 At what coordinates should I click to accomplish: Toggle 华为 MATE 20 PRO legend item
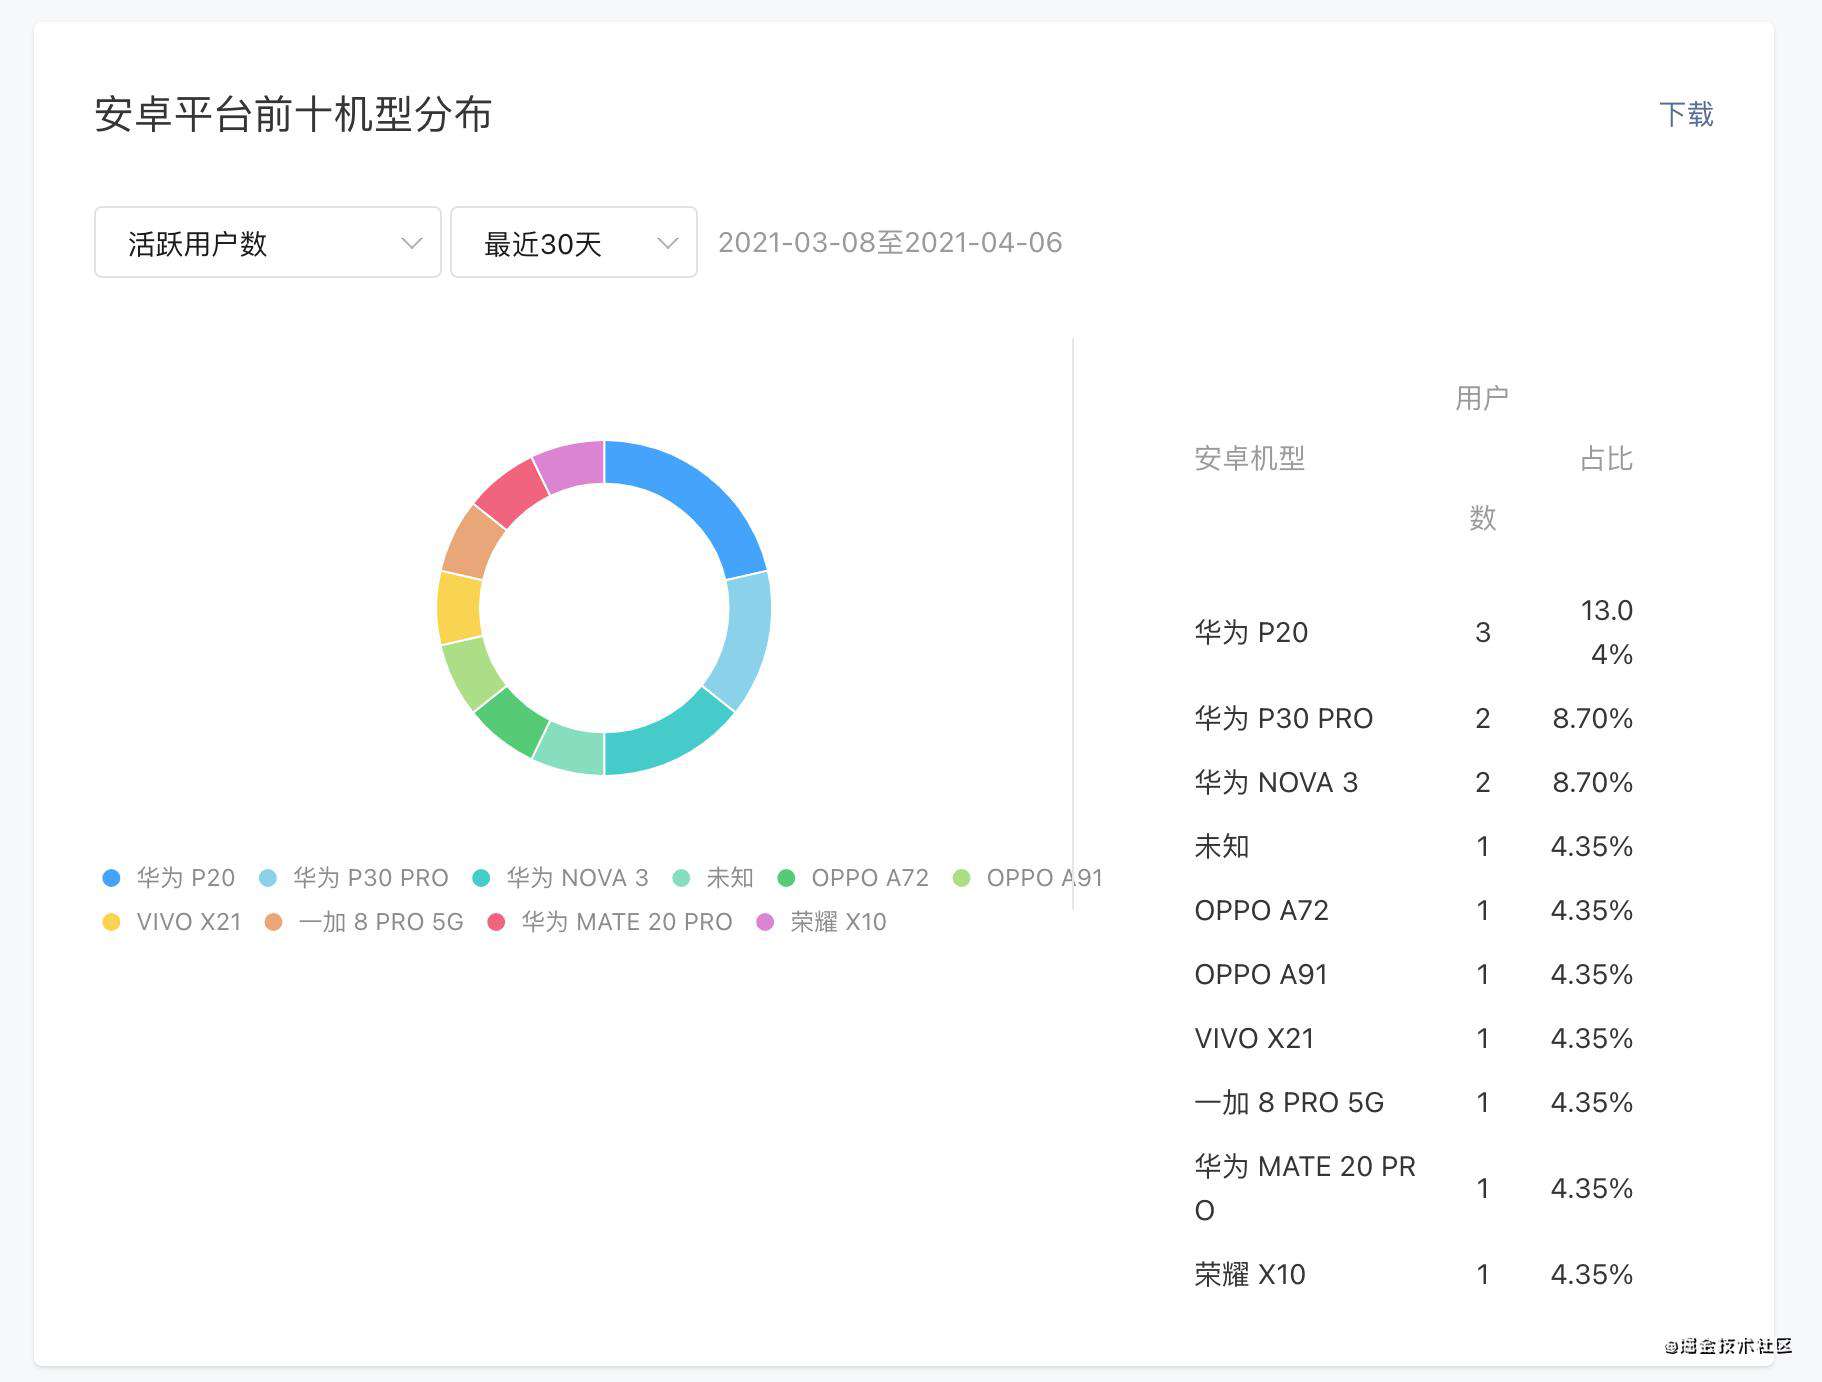pos(610,922)
